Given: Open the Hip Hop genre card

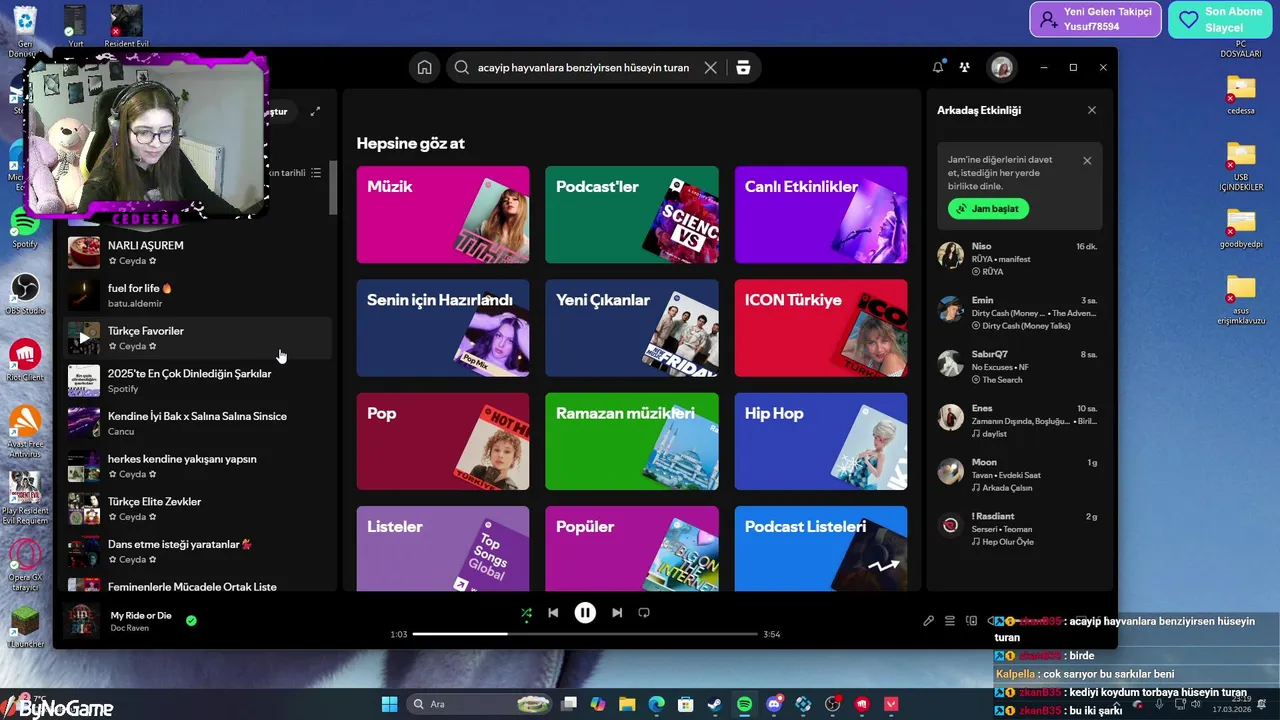Looking at the screenshot, I should (x=821, y=441).
